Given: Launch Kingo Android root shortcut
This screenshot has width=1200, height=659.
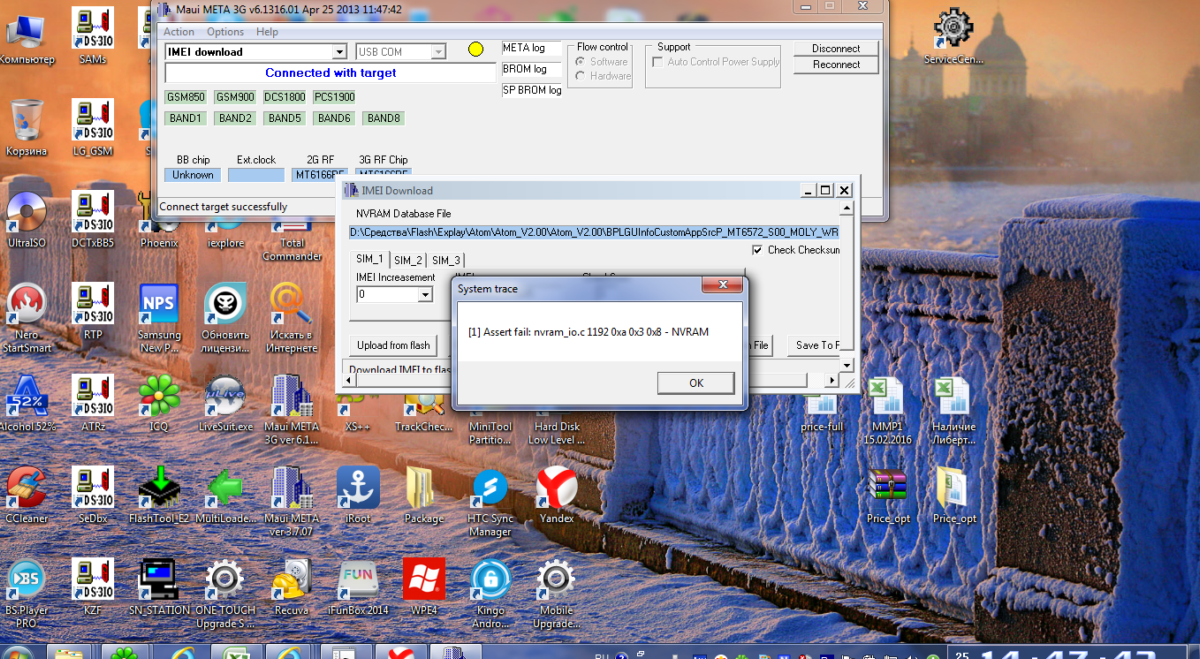Looking at the screenshot, I should click(x=490, y=579).
